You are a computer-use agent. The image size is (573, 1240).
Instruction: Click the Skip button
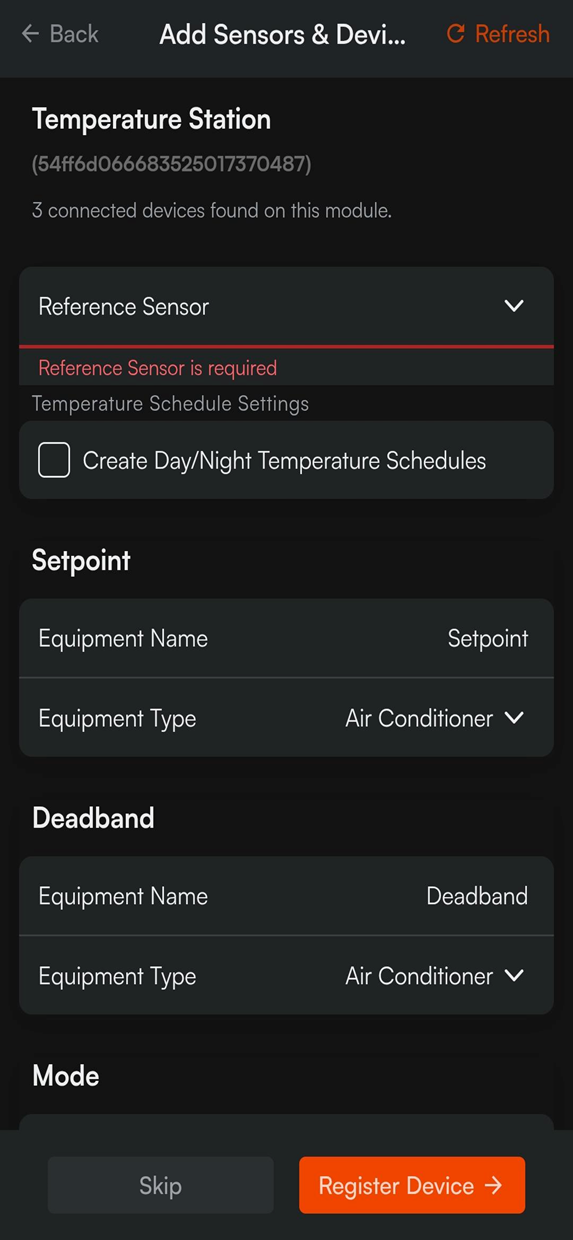click(x=160, y=1185)
